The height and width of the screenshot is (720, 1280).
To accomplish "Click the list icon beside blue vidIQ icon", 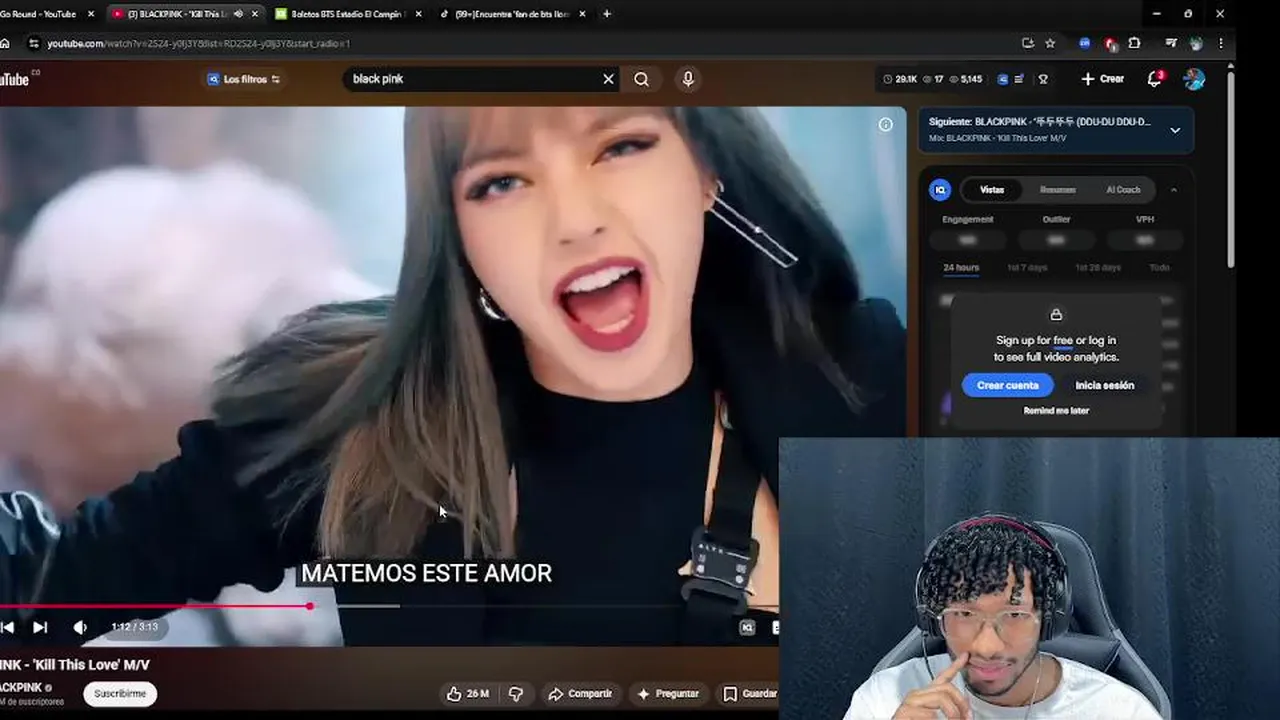I will tap(1019, 79).
